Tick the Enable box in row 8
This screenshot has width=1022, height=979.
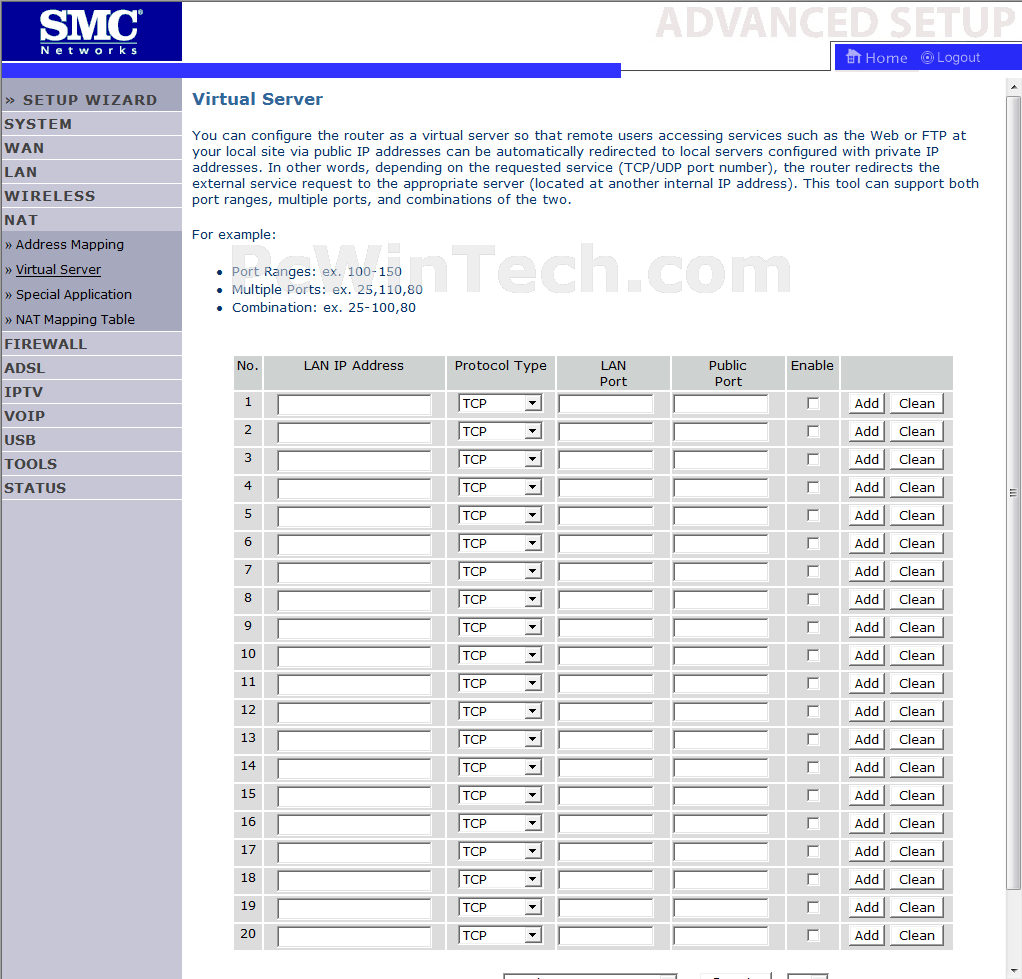pyautogui.click(x=813, y=599)
